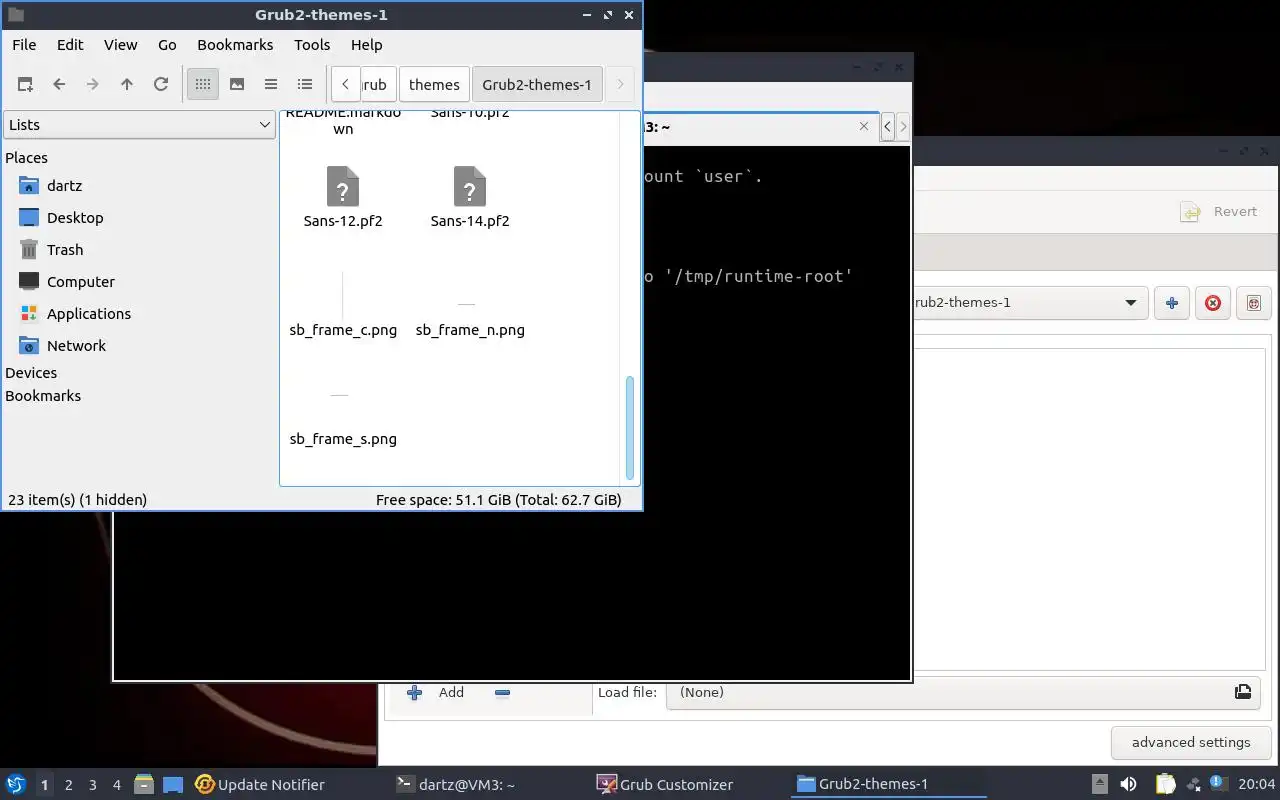The width and height of the screenshot is (1280, 800).
Task: Navigate to 'grub' folder in path bar
Action: (377, 85)
